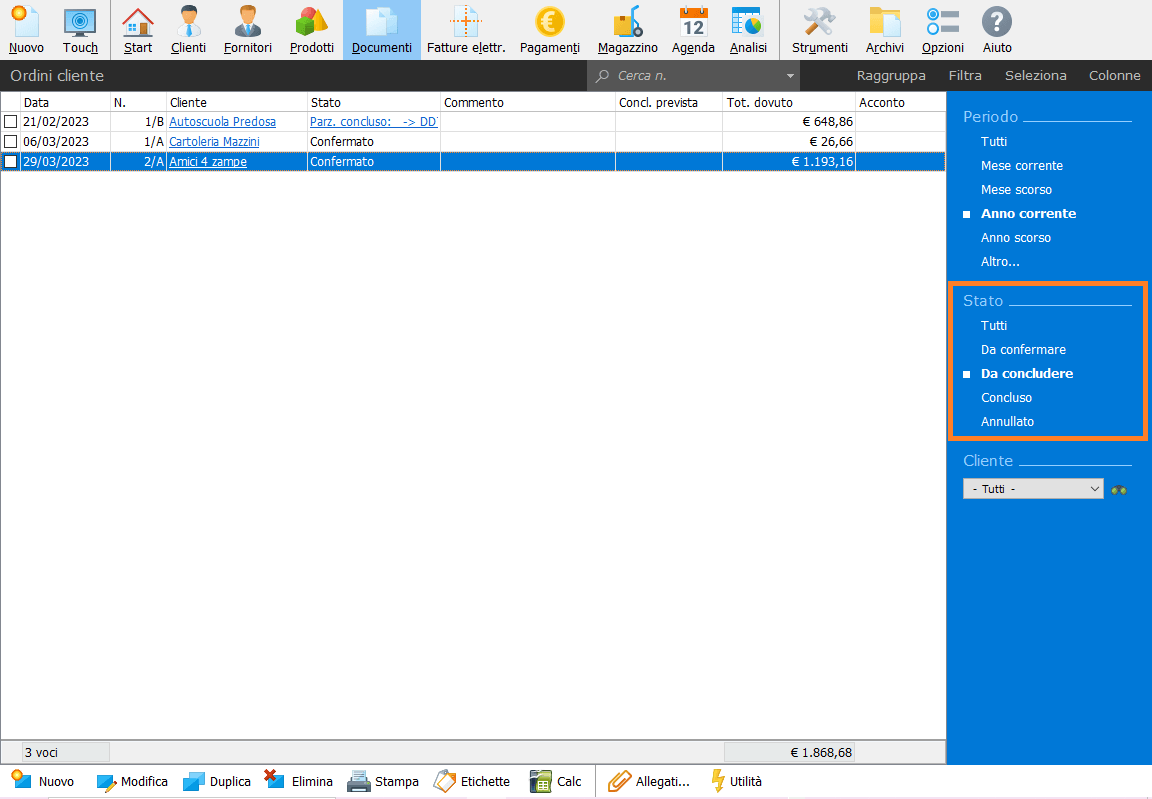Tick checkbox for Autoscuola Predosa order
1152x799 pixels.
(10, 122)
